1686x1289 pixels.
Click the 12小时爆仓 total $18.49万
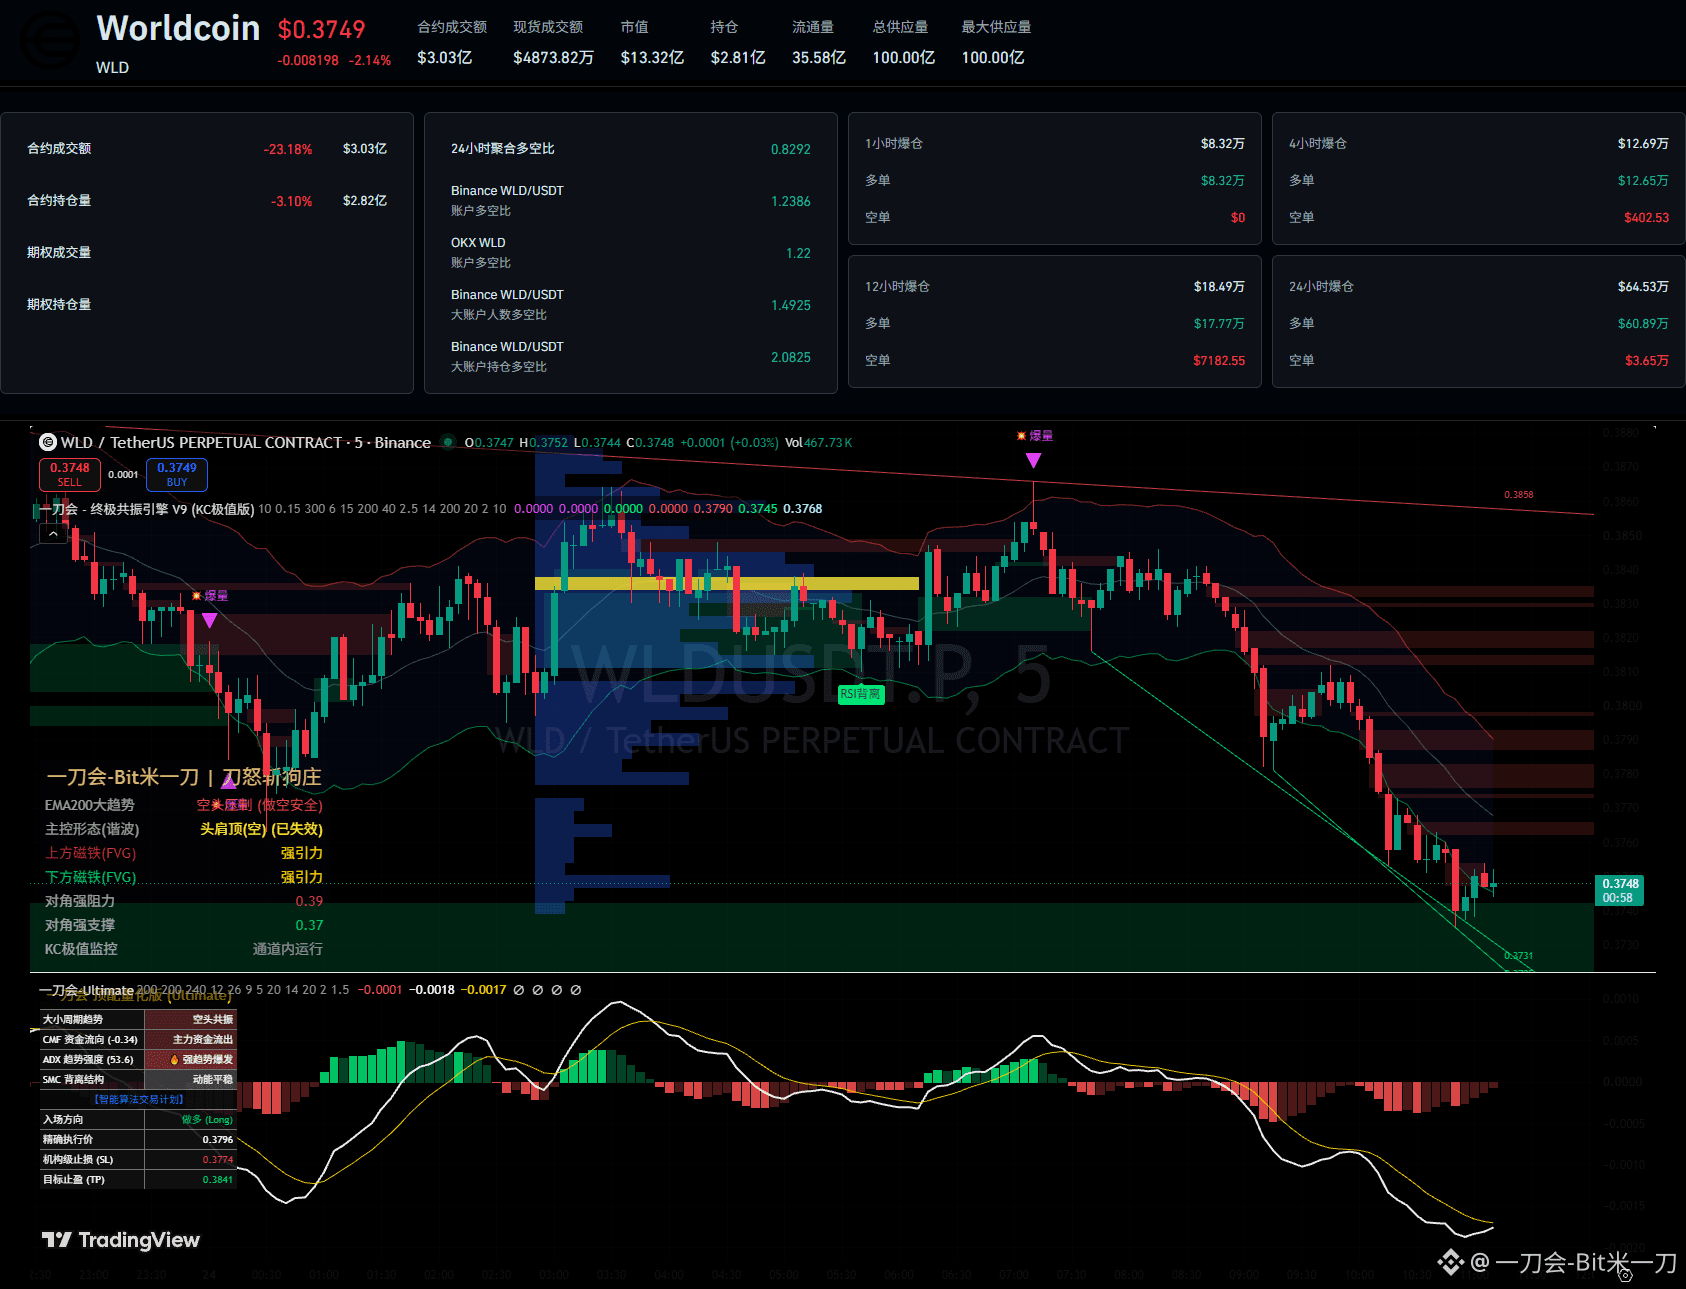coord(1219,287)
